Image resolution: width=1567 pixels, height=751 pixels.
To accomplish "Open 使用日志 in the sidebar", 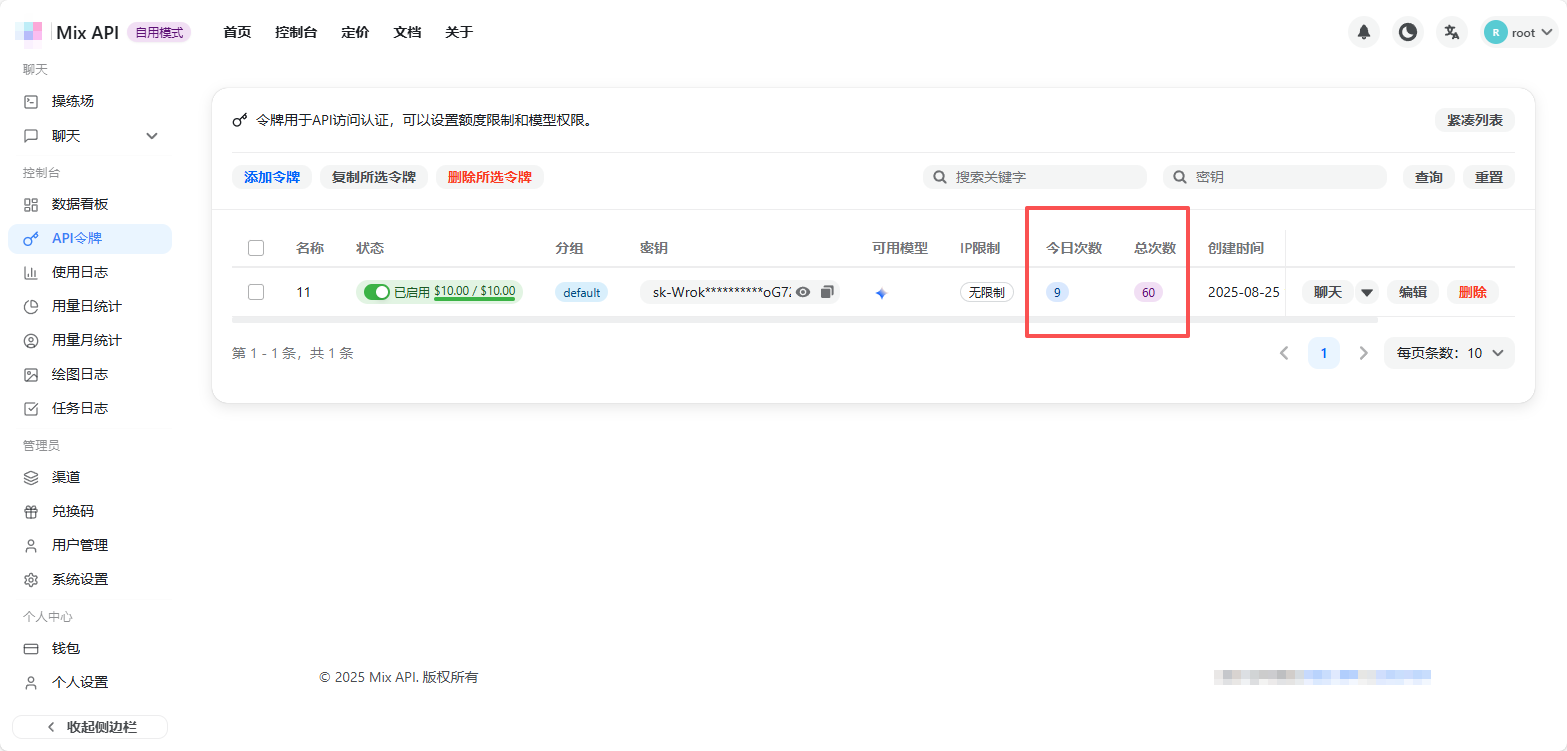I will (x=80, y=272).
